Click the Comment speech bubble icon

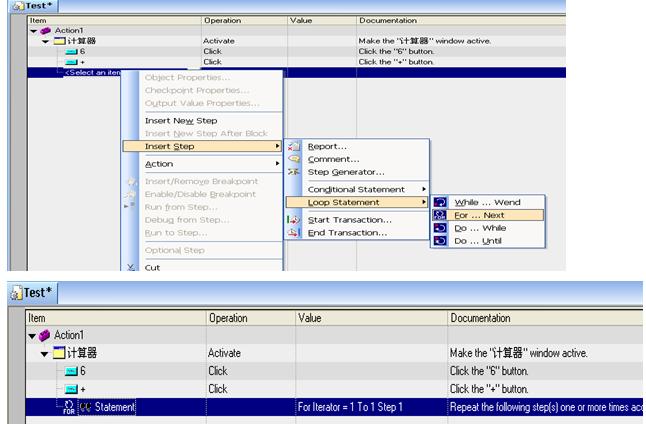tap(294, 159)
